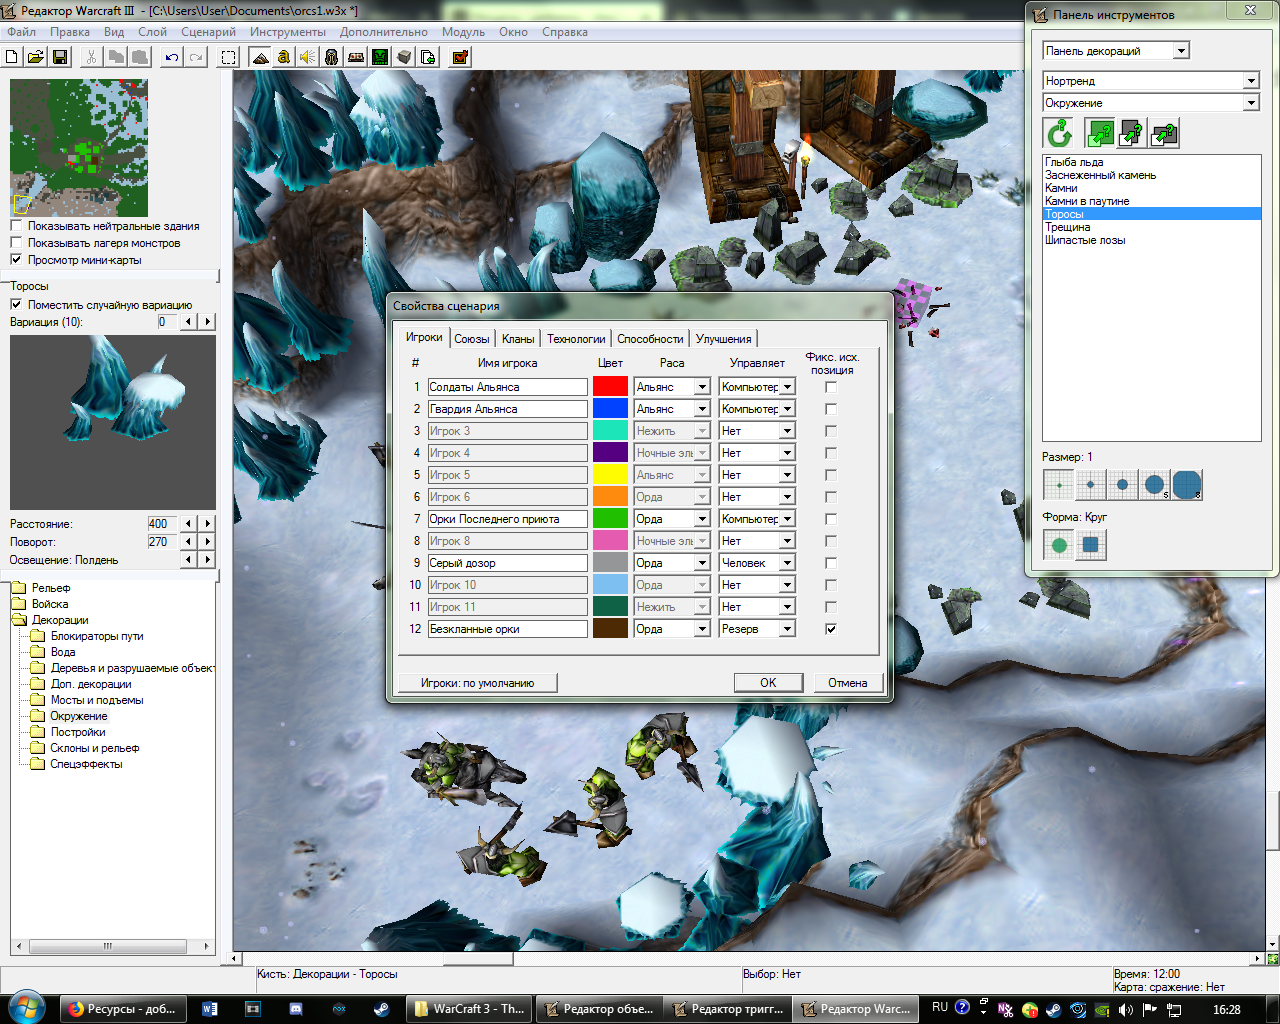Open the race dropdown for 'Солдаты Альянса'
Screen dimensions: 1280x1024
coord(702,387)
